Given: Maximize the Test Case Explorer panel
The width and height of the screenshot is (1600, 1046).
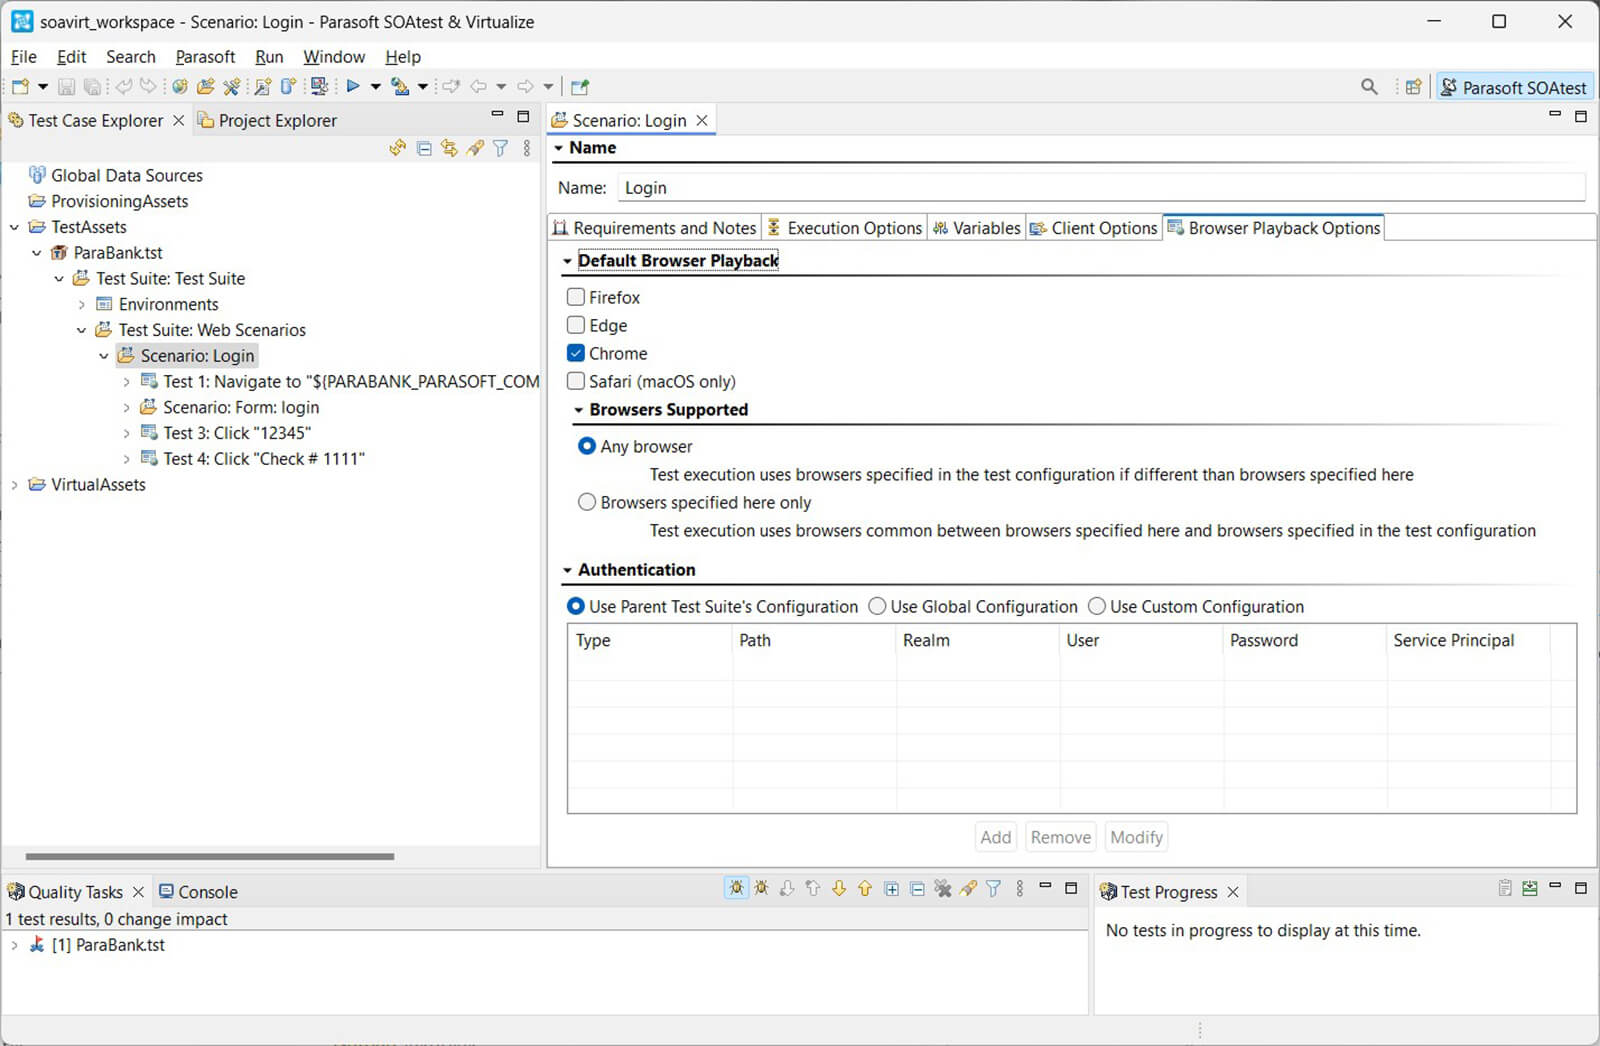Looking at the screenshot, I should tap(523, 117).
